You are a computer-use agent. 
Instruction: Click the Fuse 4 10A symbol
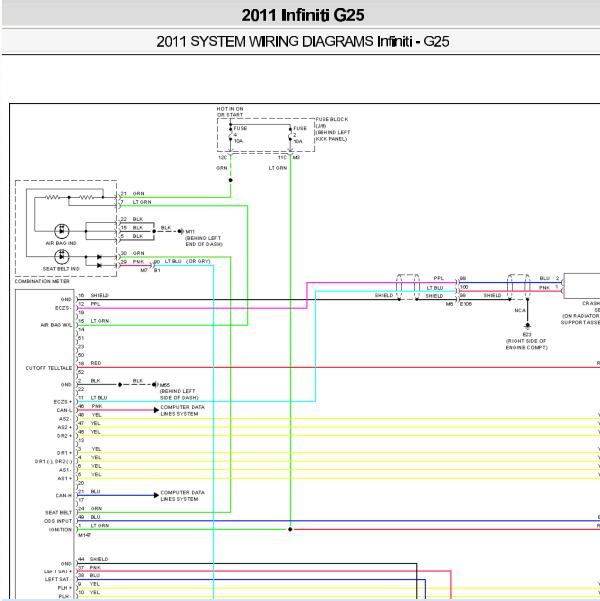point(231,135)
